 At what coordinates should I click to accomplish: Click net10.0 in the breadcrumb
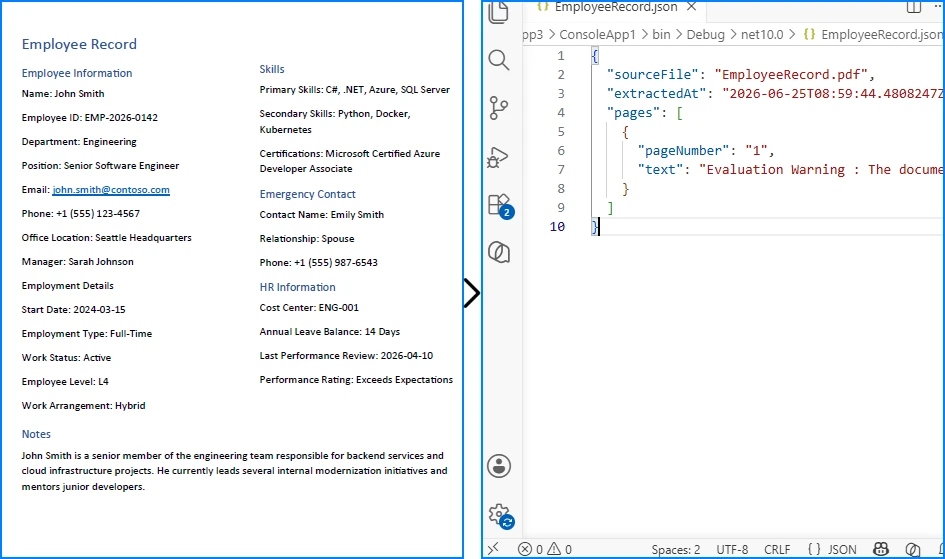pos(762,34)
